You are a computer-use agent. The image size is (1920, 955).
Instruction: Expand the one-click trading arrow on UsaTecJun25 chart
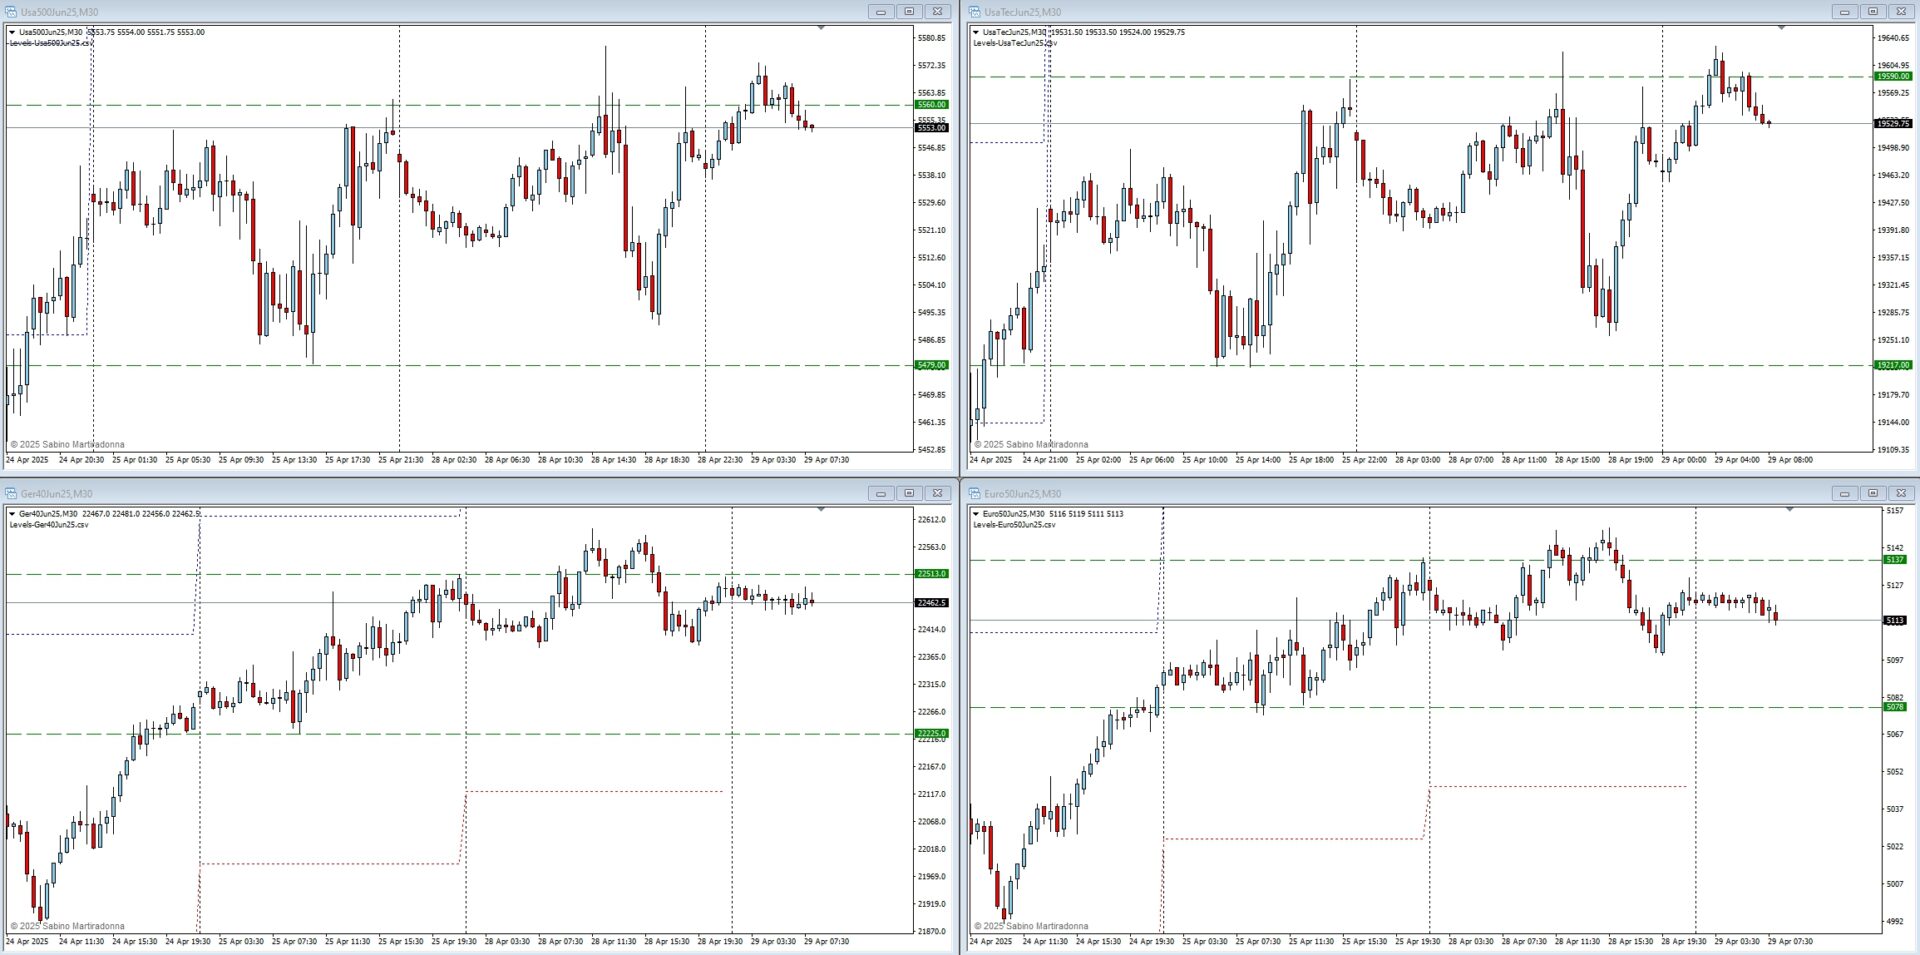[976, 32]
